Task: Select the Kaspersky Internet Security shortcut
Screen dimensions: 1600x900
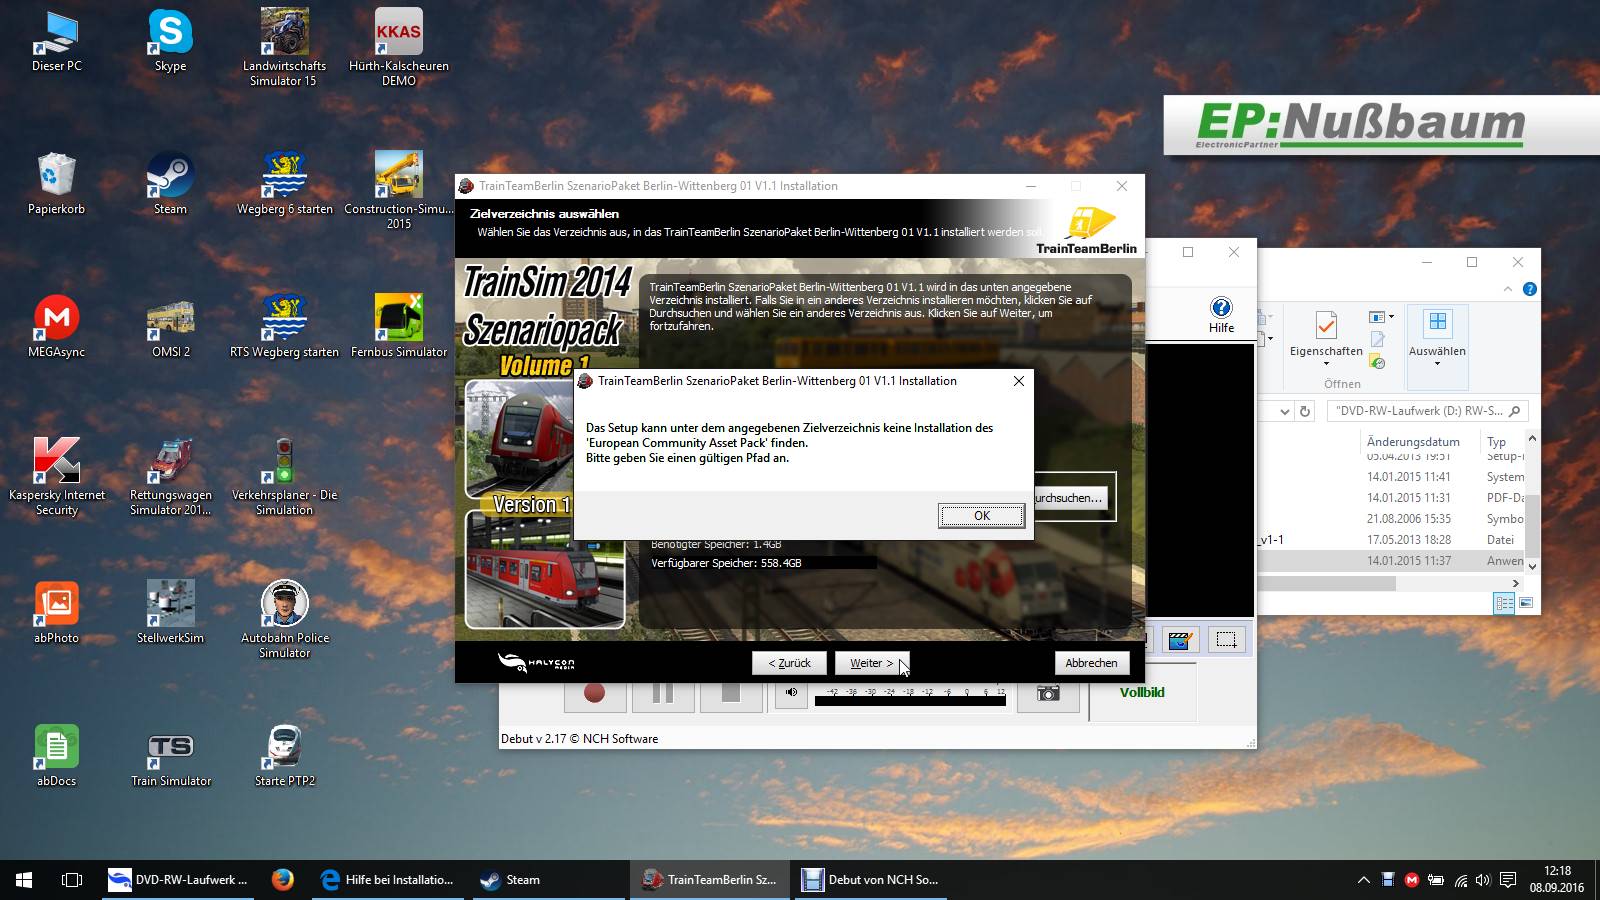Action: [x=57, y=477]
